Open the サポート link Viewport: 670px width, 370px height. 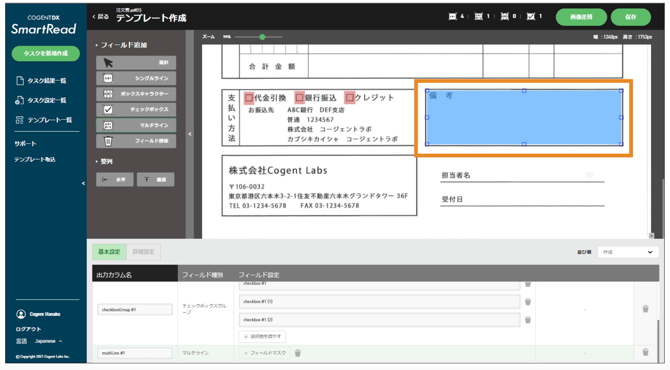(x=25, y=144)
